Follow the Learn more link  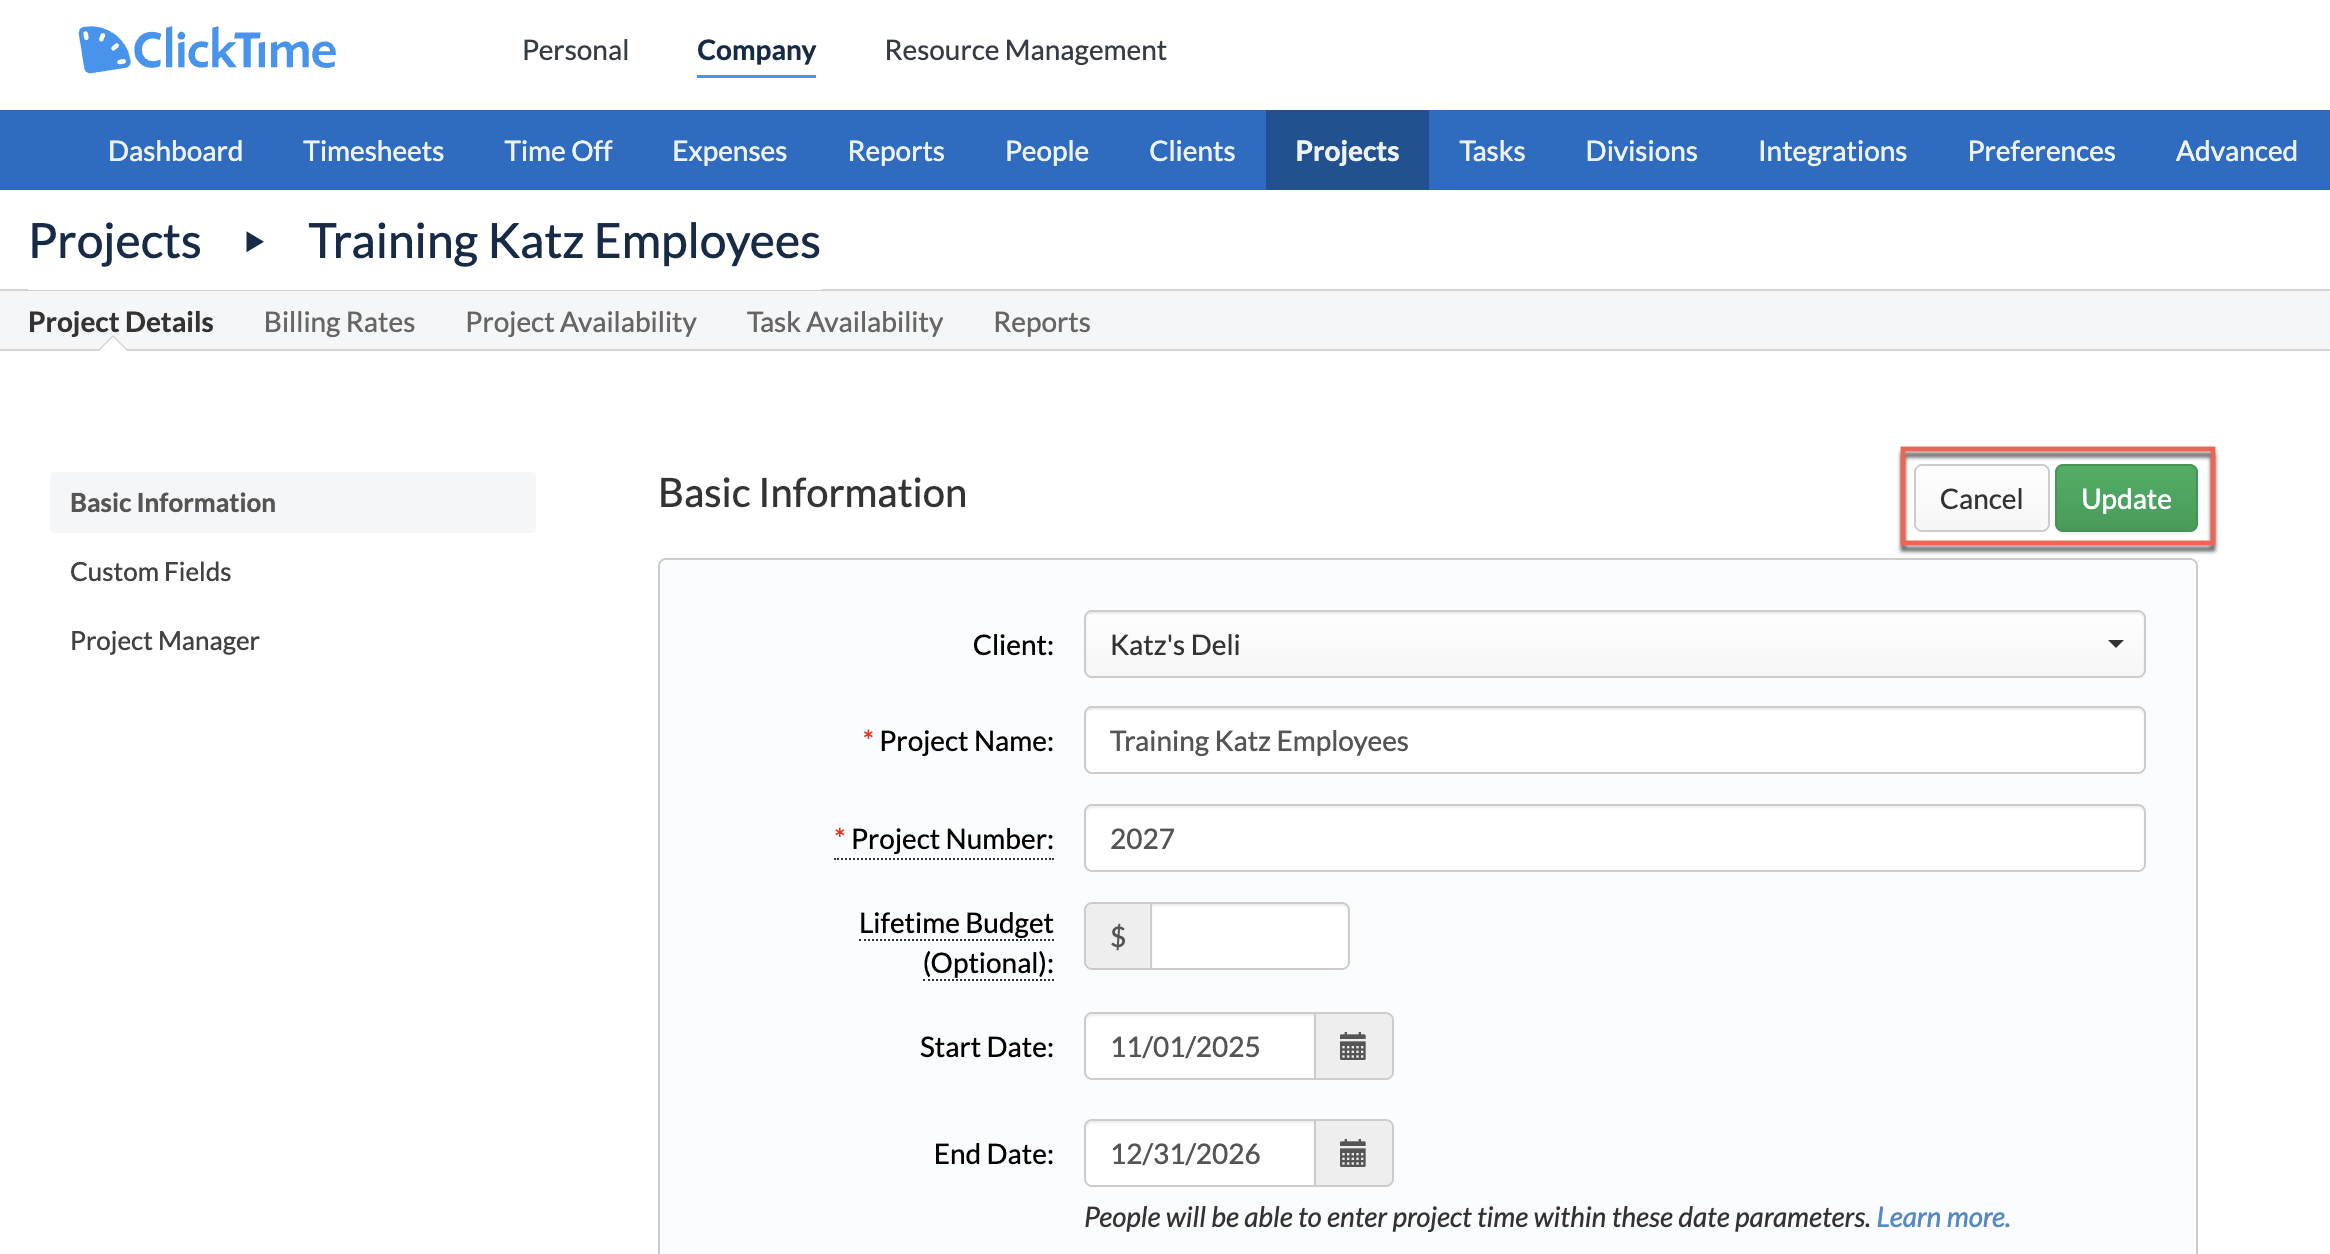1942,1217
